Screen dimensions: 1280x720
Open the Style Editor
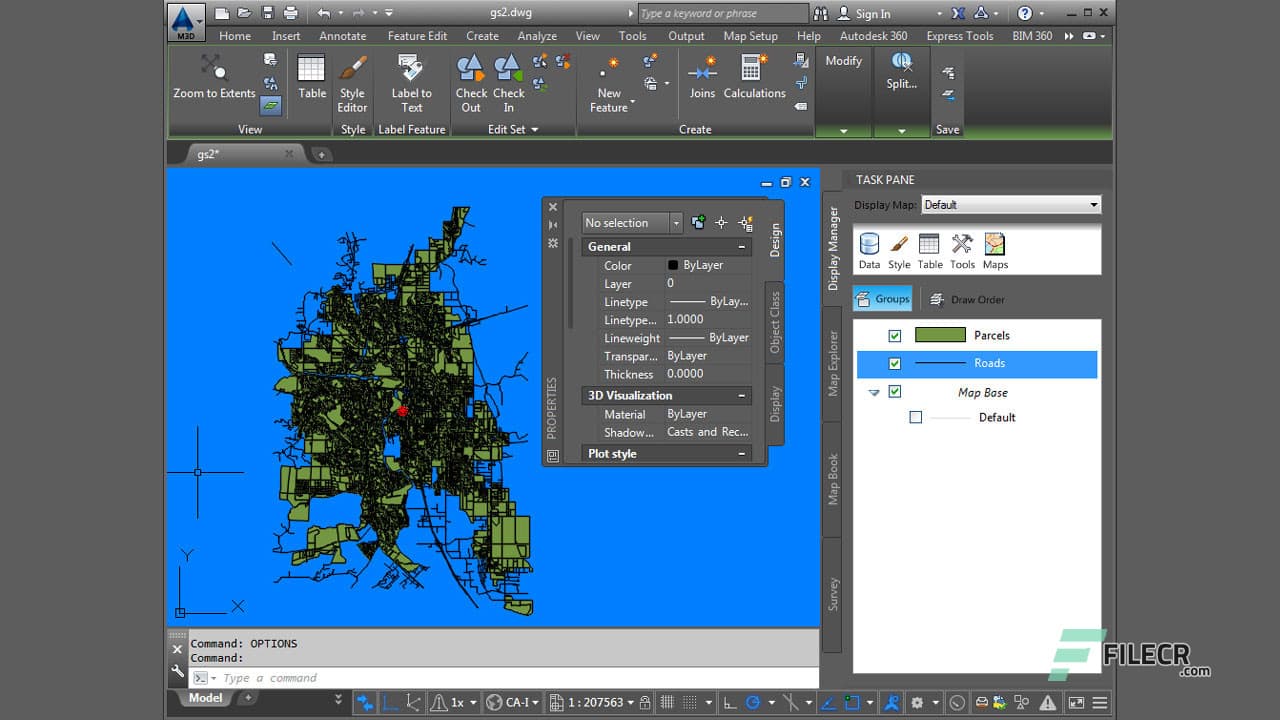pyautogui.click(x=352, y=84)
